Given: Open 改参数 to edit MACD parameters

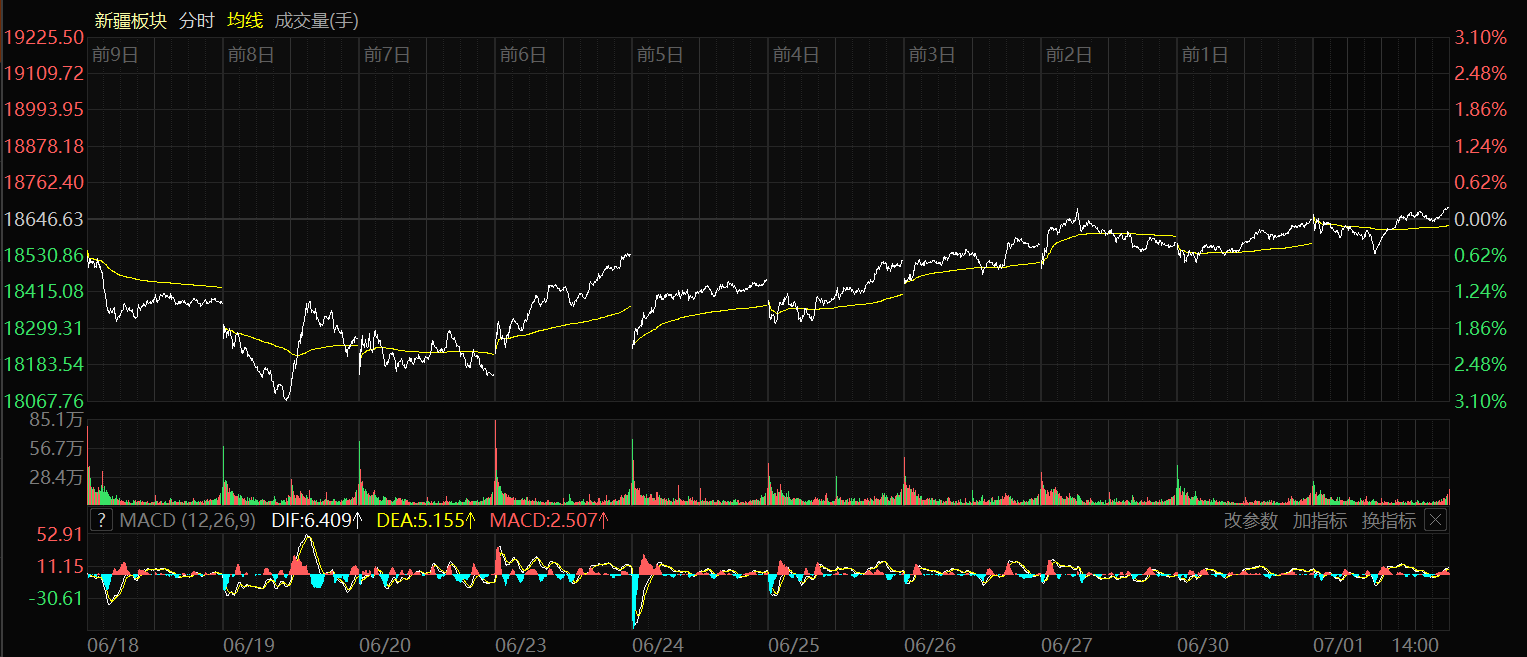Looking at the screenshot, I should point(1250,520).
